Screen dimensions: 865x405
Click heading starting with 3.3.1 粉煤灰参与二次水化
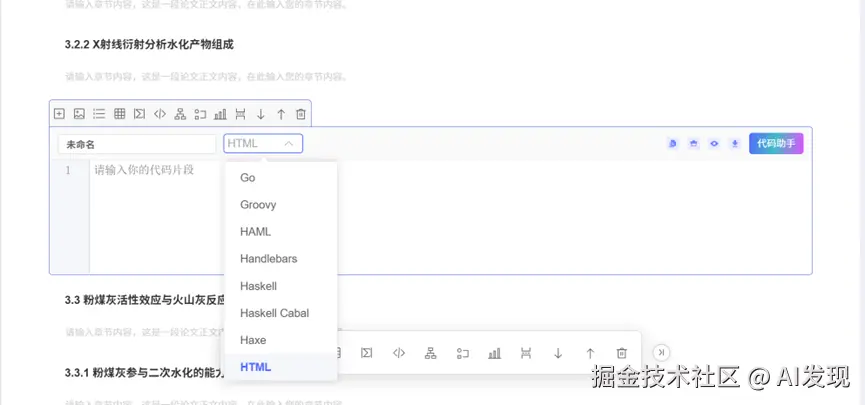point(144,372)
